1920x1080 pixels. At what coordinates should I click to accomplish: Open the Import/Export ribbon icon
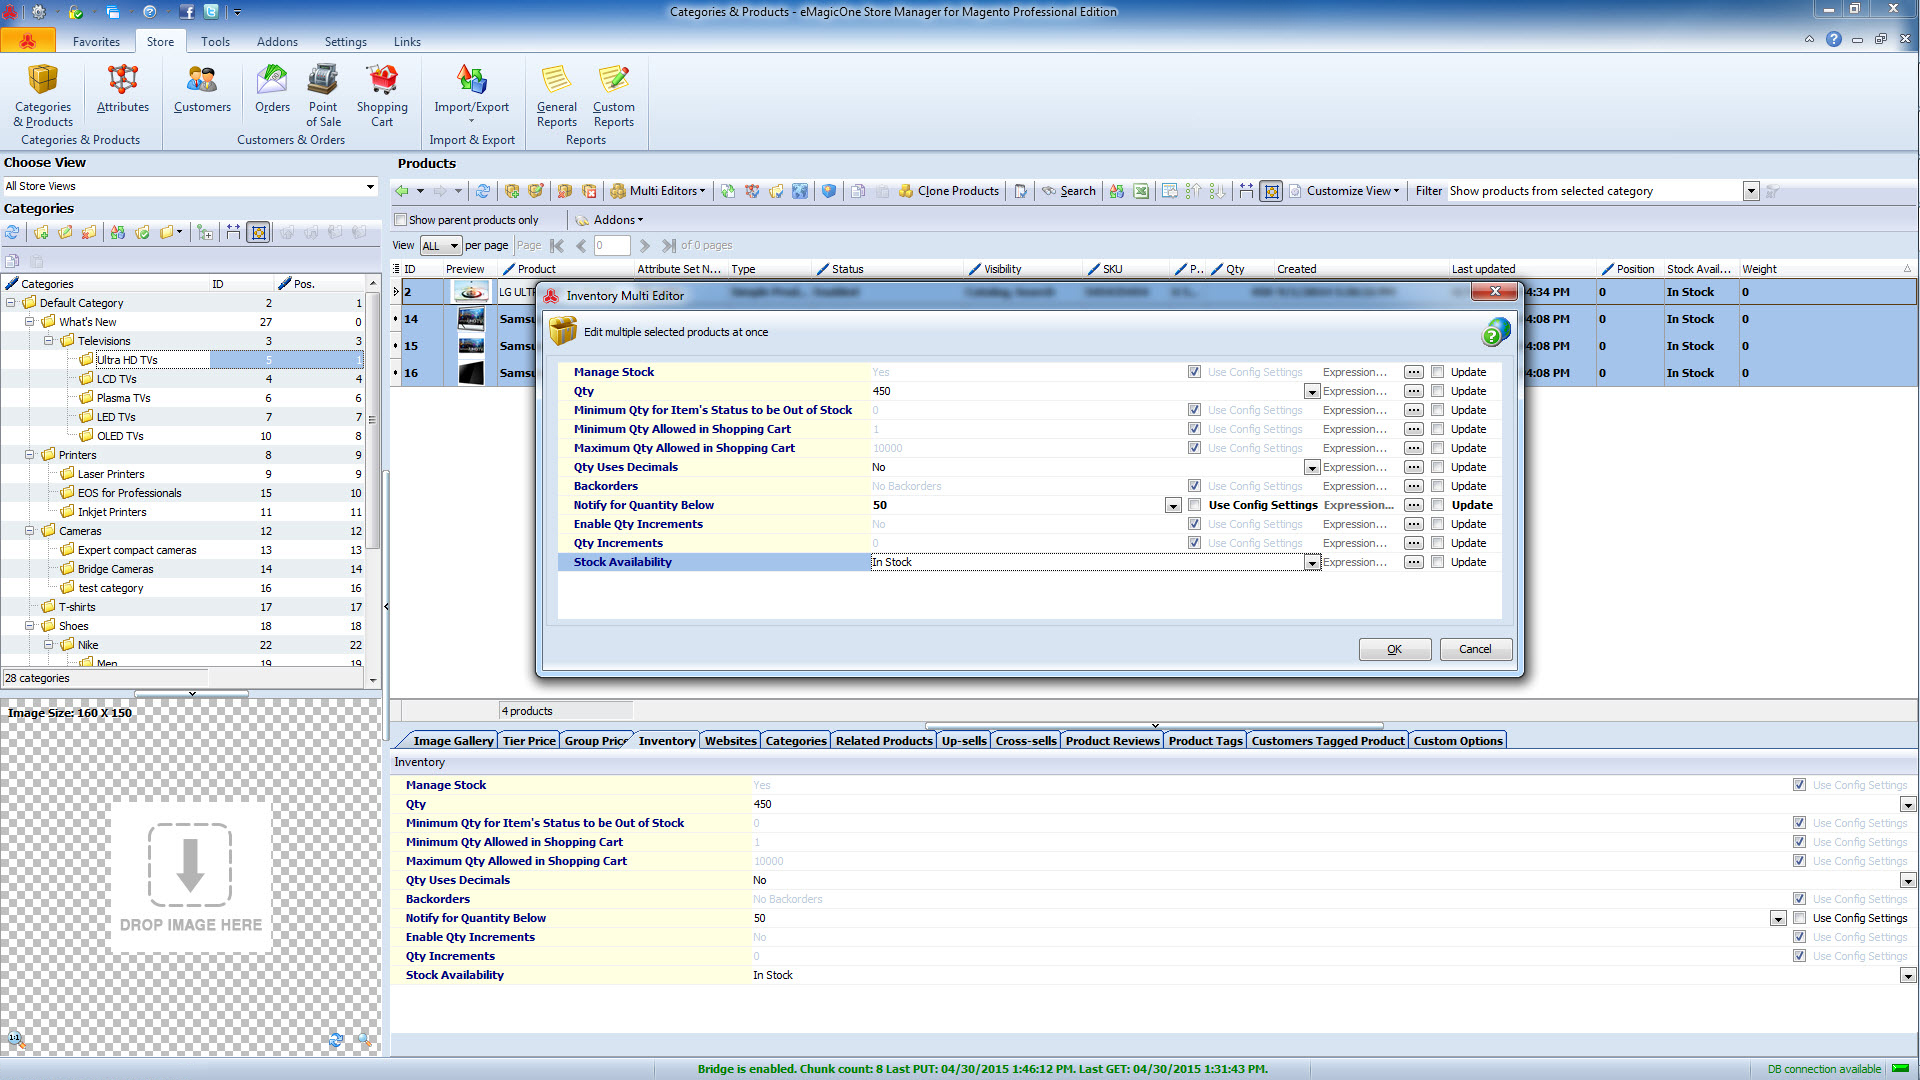coord(471,93)
